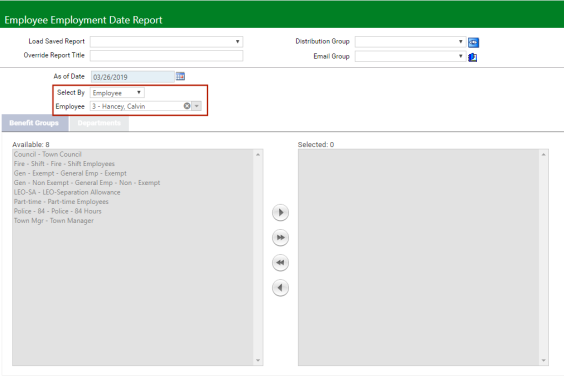Click the As of Date field

pyautogui.click(x=132, y=77)
